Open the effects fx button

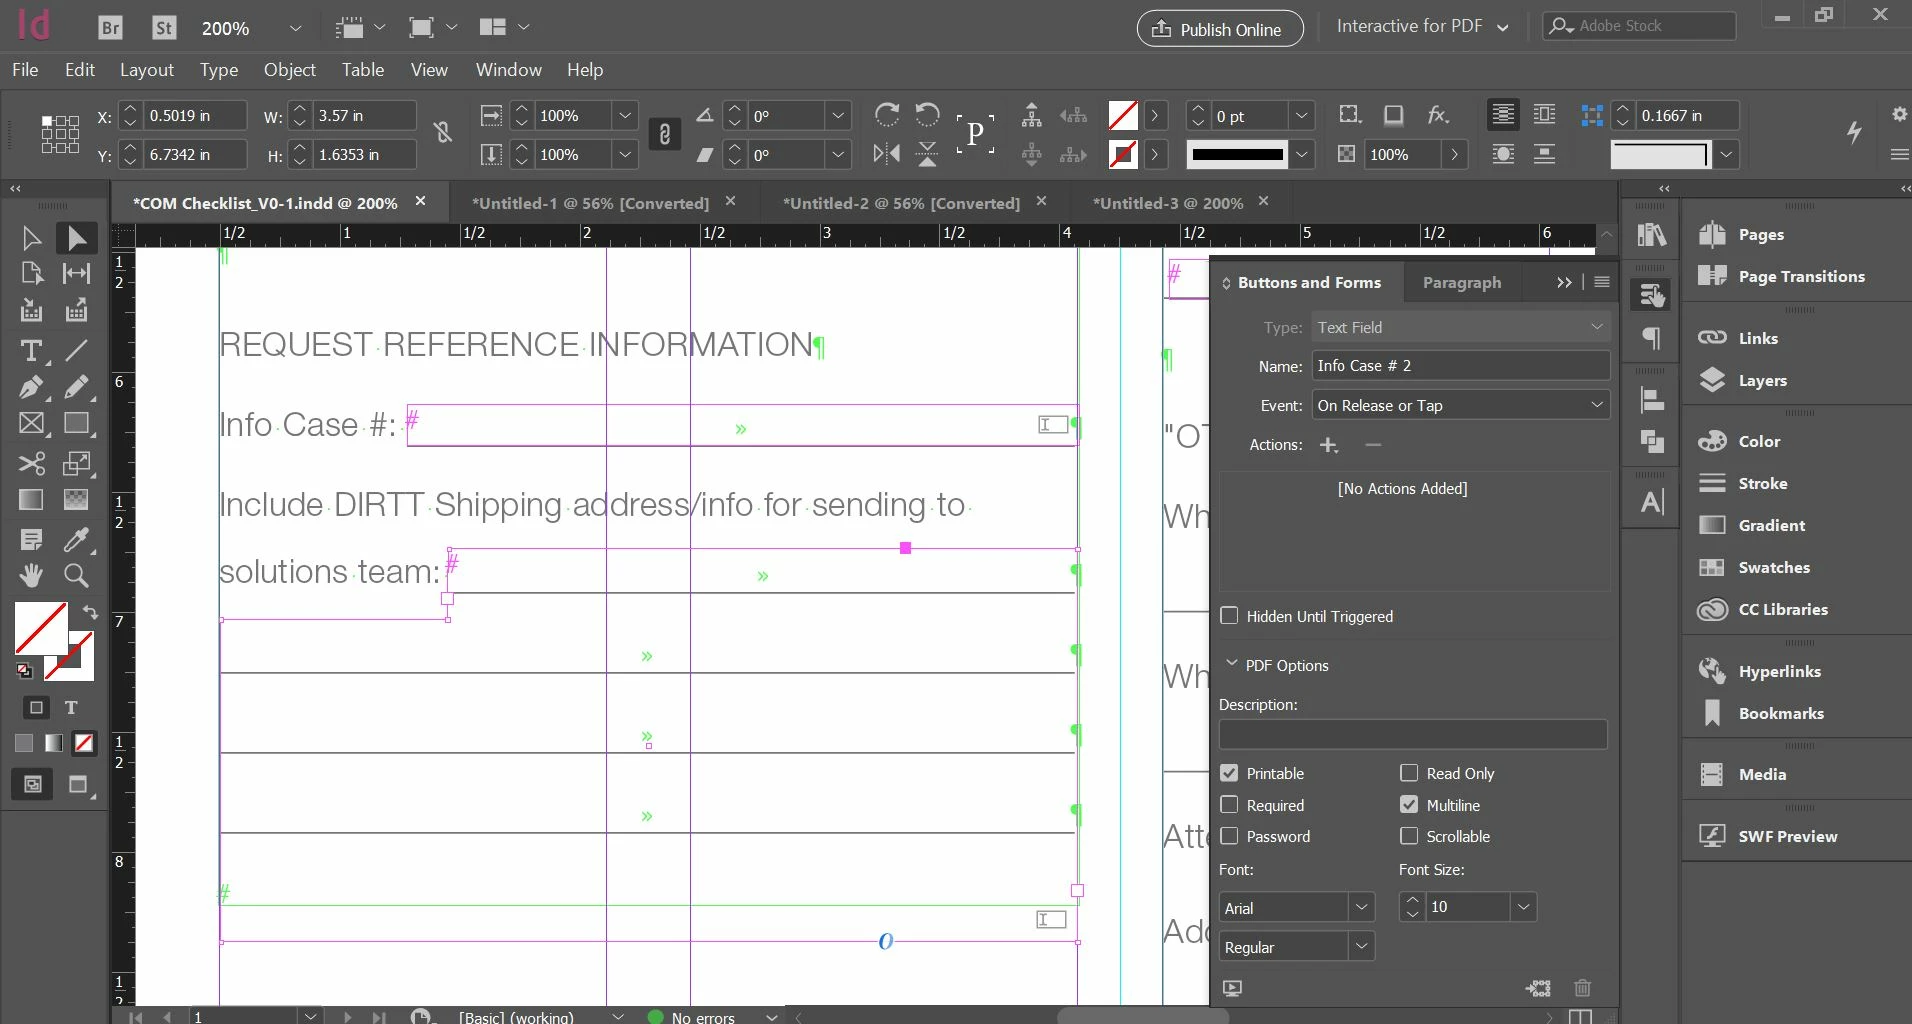(1438, 115)
